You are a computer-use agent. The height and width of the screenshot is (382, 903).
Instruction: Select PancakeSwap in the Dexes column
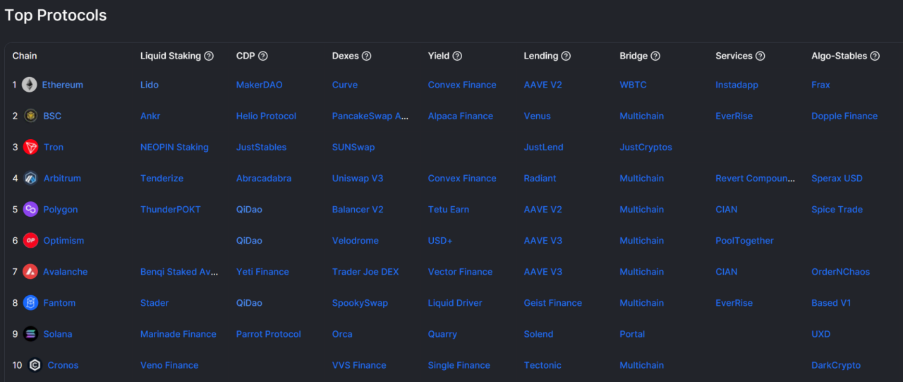370,116
